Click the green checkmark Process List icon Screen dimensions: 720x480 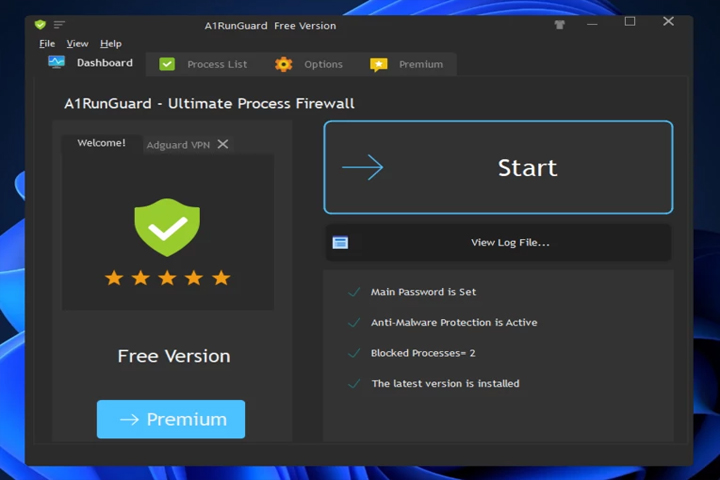pos(167,64)
